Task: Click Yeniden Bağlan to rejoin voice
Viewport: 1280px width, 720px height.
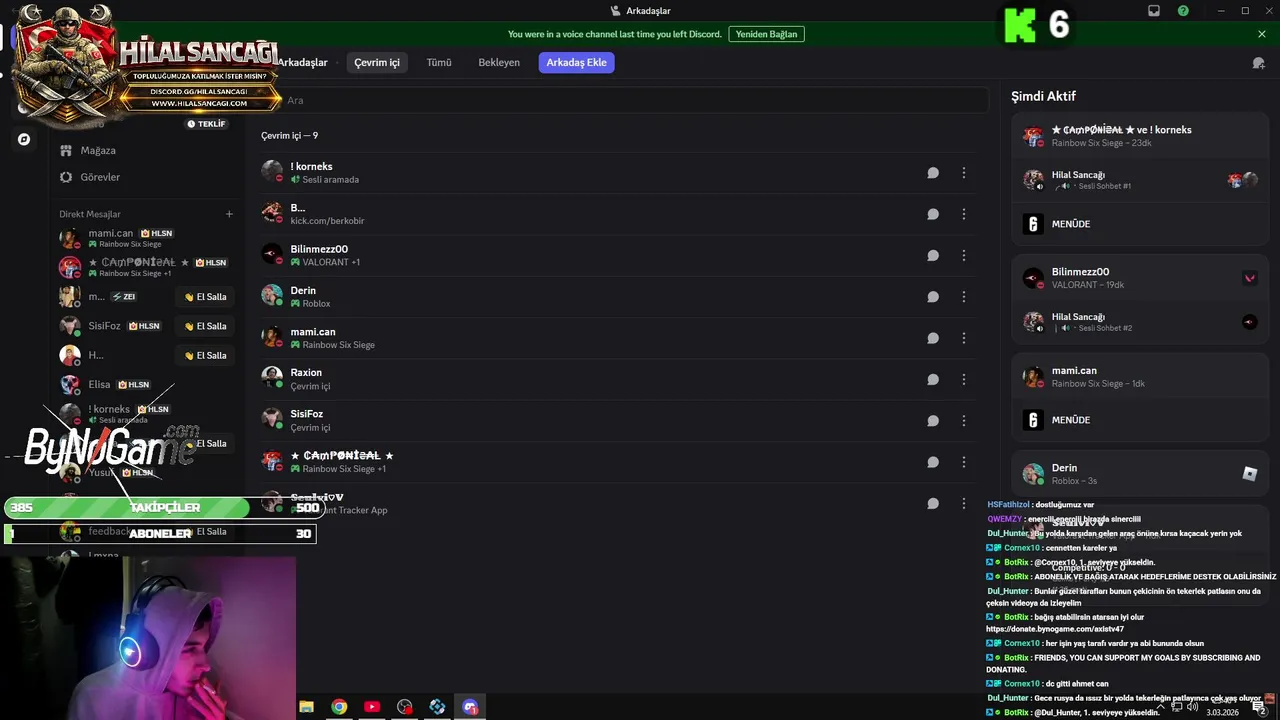Action: [766, 34]
